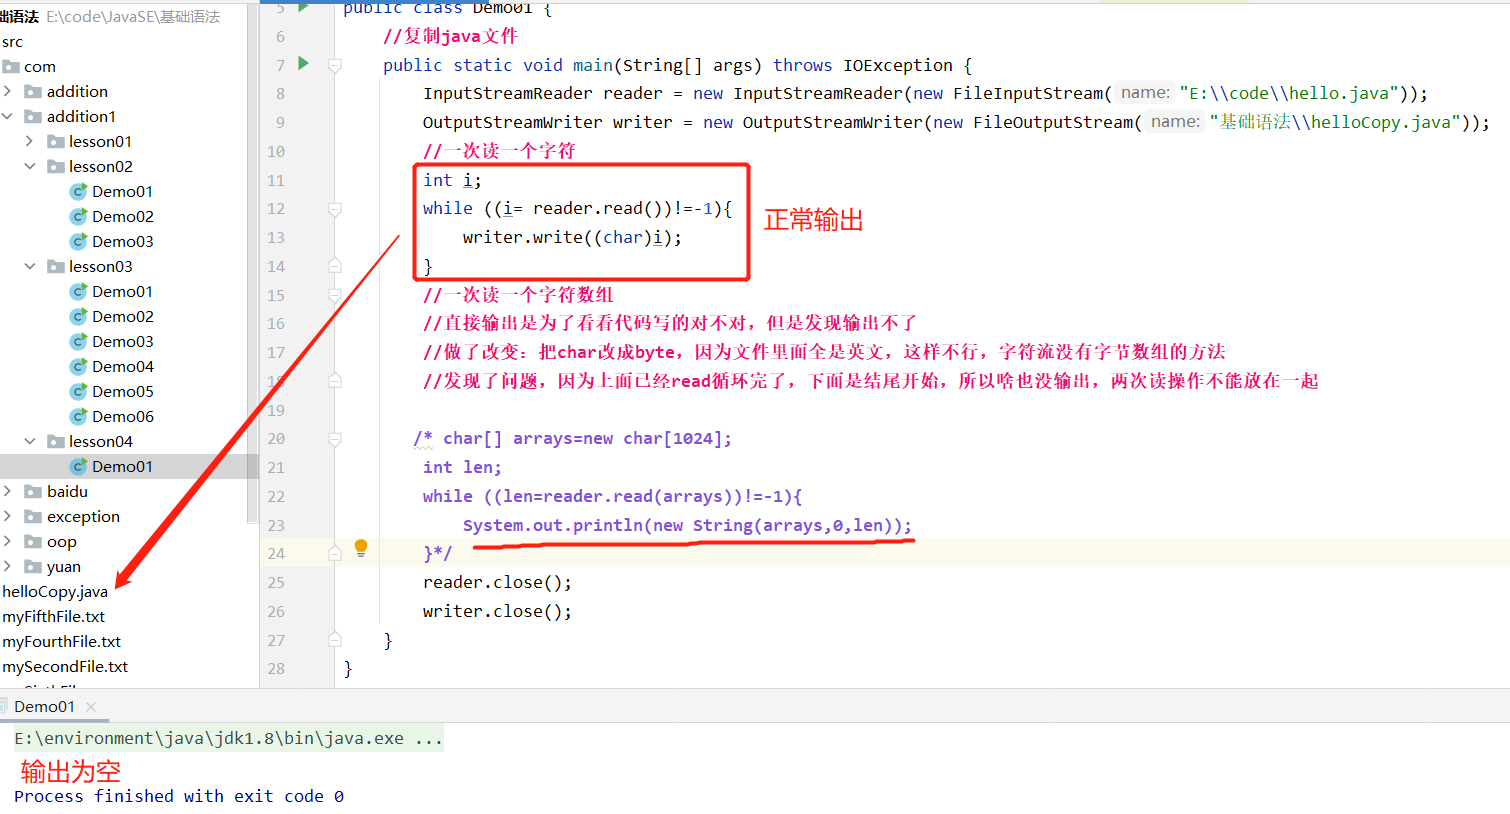Select helloCopy.java in project tree
This screenshot has width=1510, height=814.
click(55, 591)
